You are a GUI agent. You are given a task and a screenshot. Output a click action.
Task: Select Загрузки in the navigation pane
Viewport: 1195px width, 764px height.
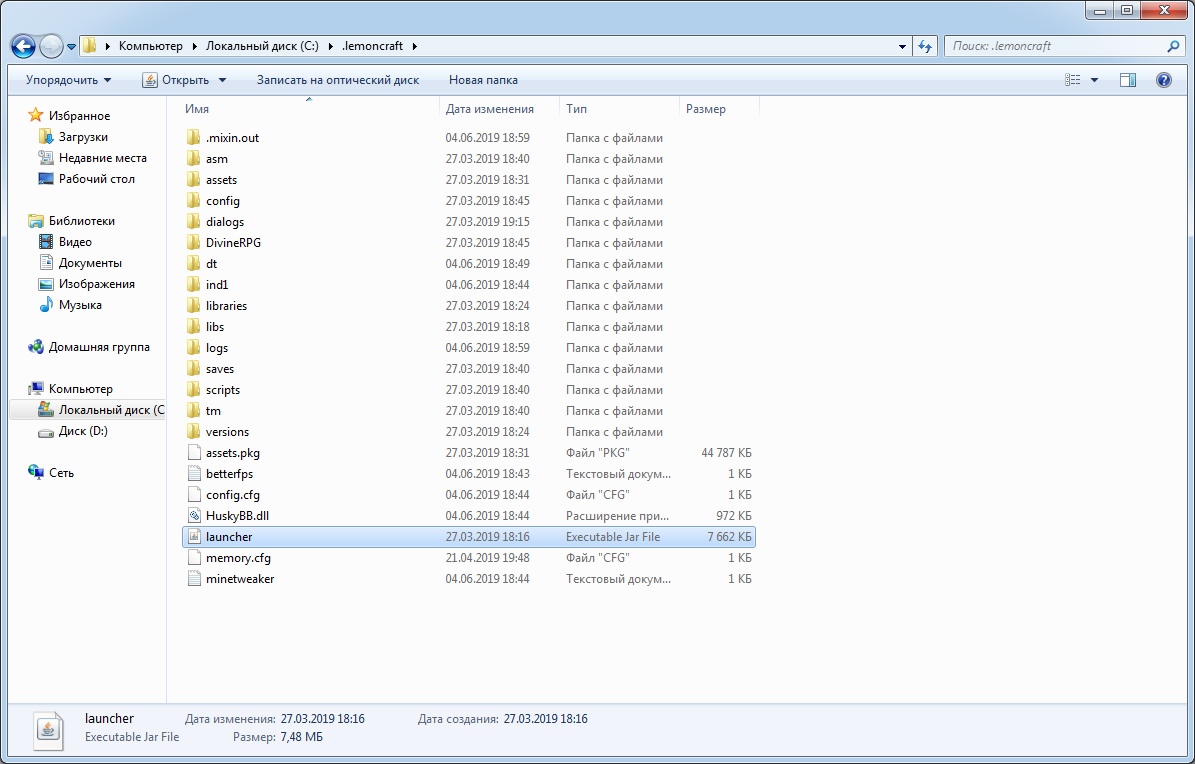coord(83,137)
